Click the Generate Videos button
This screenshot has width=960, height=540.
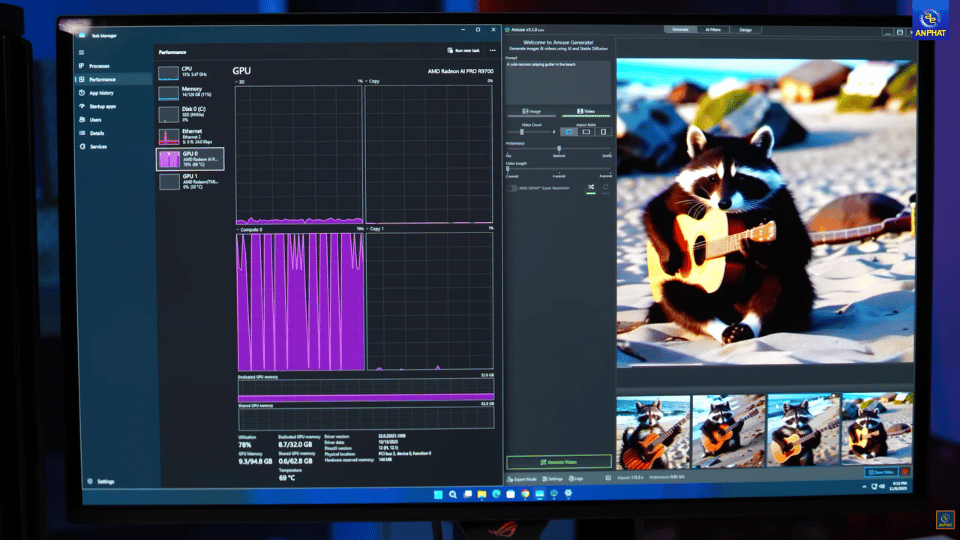pos(558,462)
